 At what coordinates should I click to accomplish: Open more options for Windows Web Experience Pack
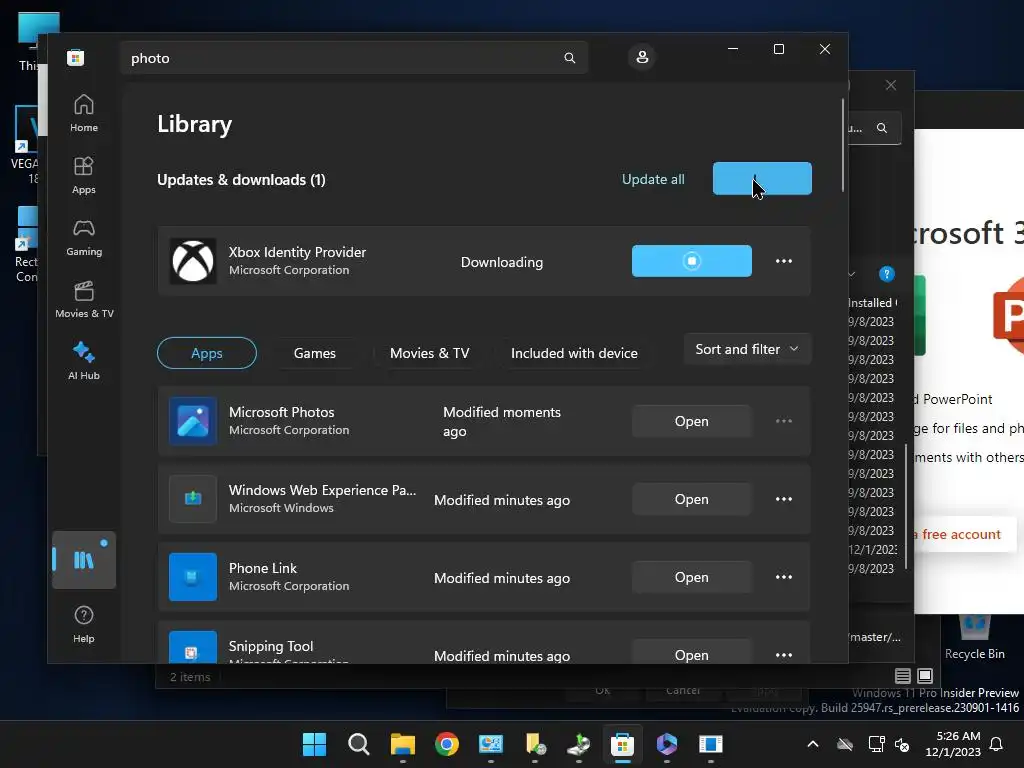coord(784,499)
